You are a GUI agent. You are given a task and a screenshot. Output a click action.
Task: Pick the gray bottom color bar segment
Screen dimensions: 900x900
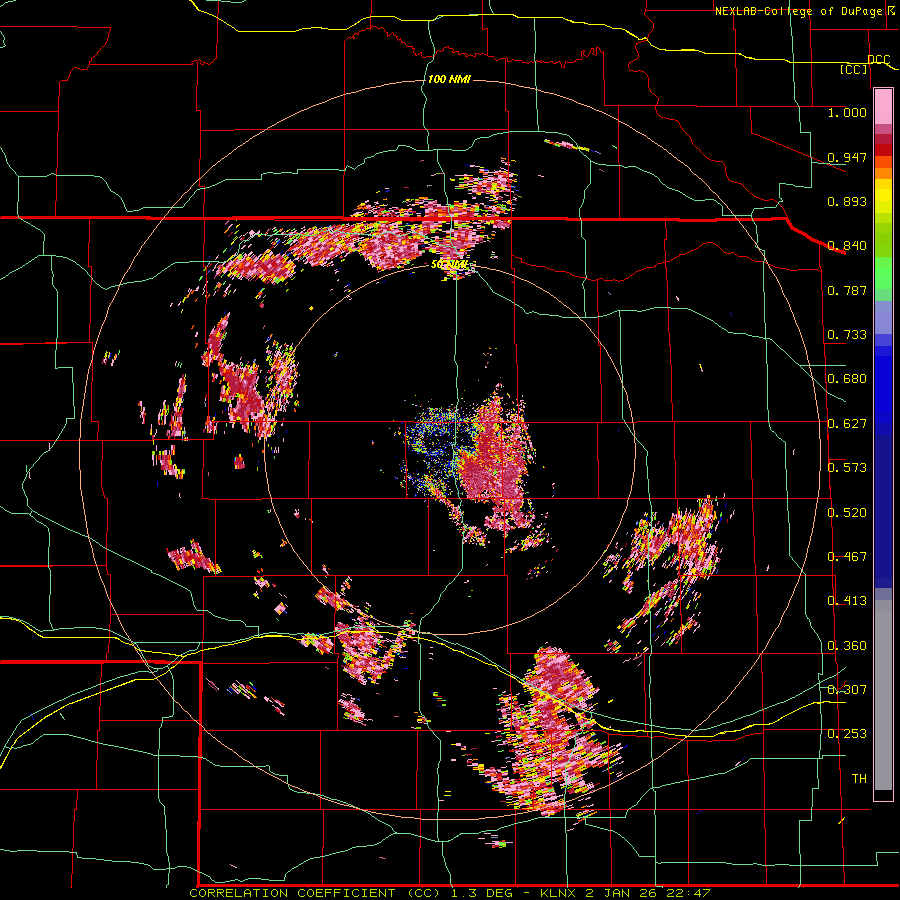point(883,695)
